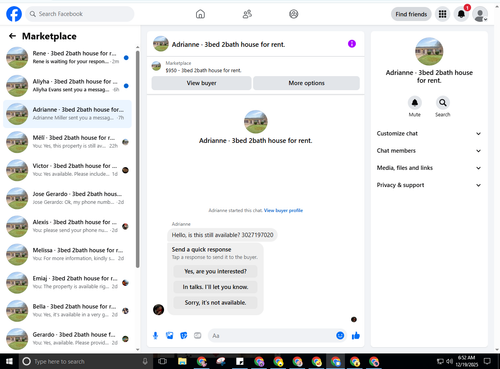The height and width of the screenshot is (369, 500).
Task: Open the Groups icon in top navigation
Action: pyautogui.click(x=294, y=14)
